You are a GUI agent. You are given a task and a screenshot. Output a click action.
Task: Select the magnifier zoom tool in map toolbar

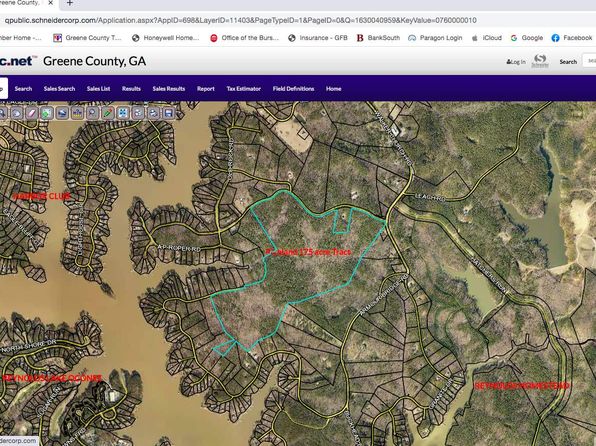[x=2, y=113]
